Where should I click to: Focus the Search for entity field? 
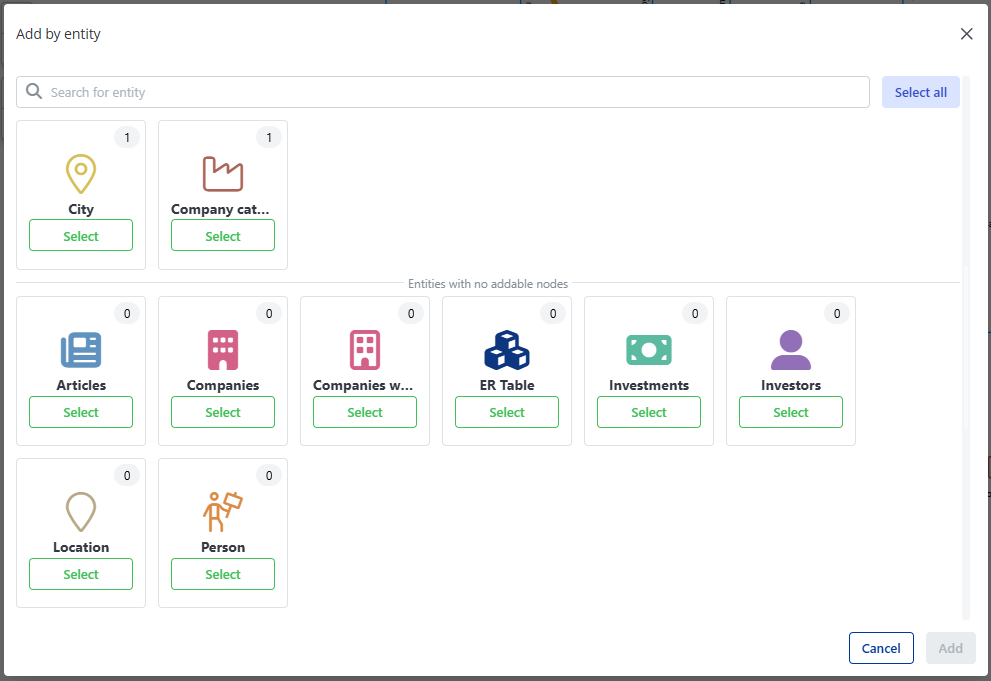[443, 92]
